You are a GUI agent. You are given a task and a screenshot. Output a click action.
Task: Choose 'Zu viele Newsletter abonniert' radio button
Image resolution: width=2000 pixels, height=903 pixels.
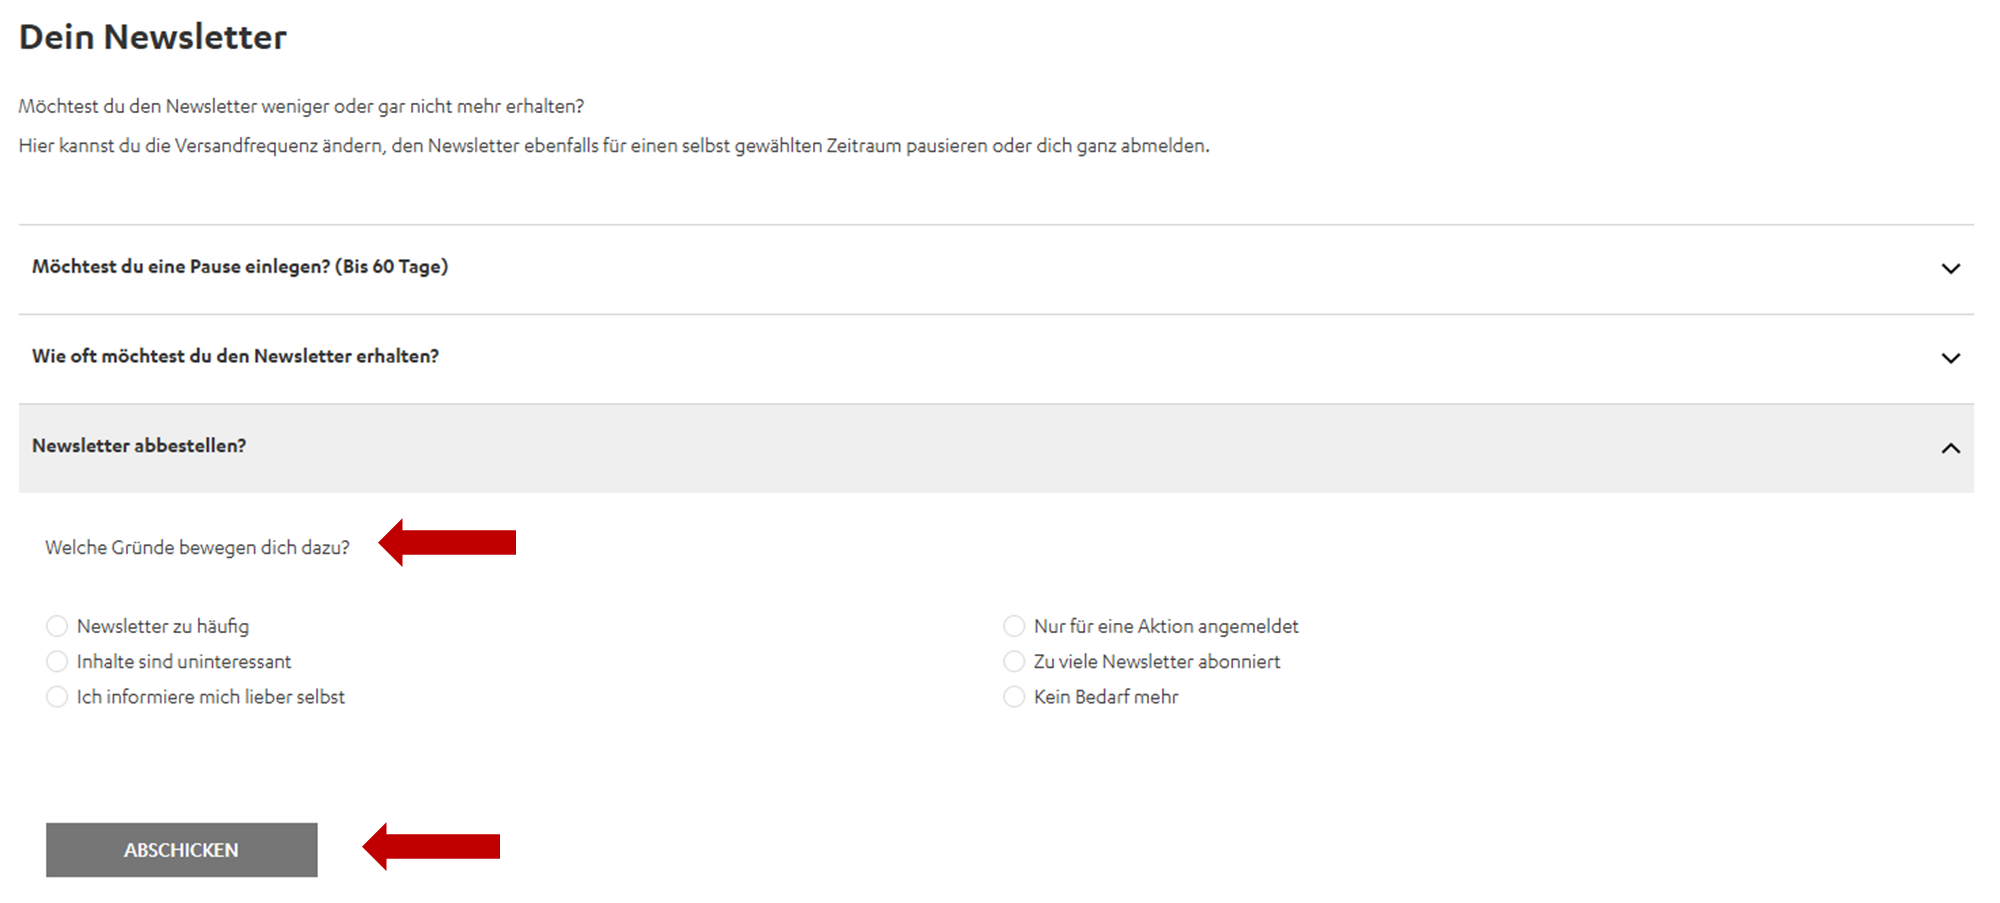[x=1014, y=661]
